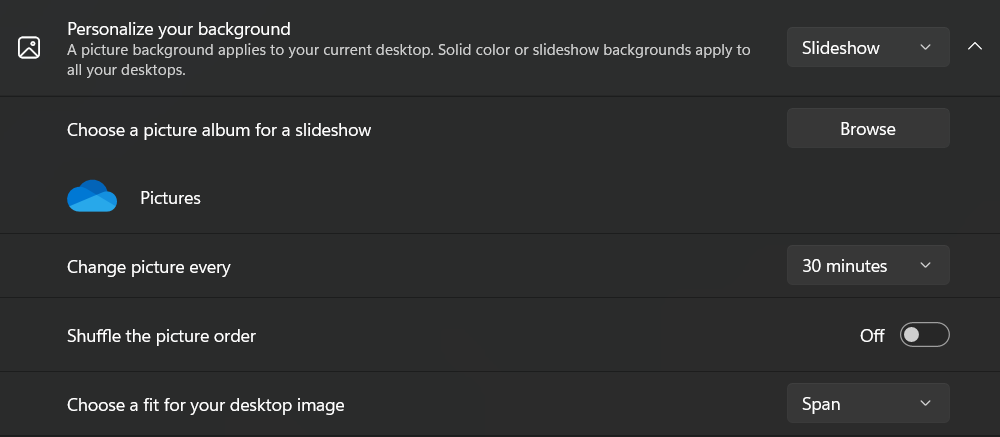Click the Choose a picture album label
The image size is (1000, 437).
219,130
